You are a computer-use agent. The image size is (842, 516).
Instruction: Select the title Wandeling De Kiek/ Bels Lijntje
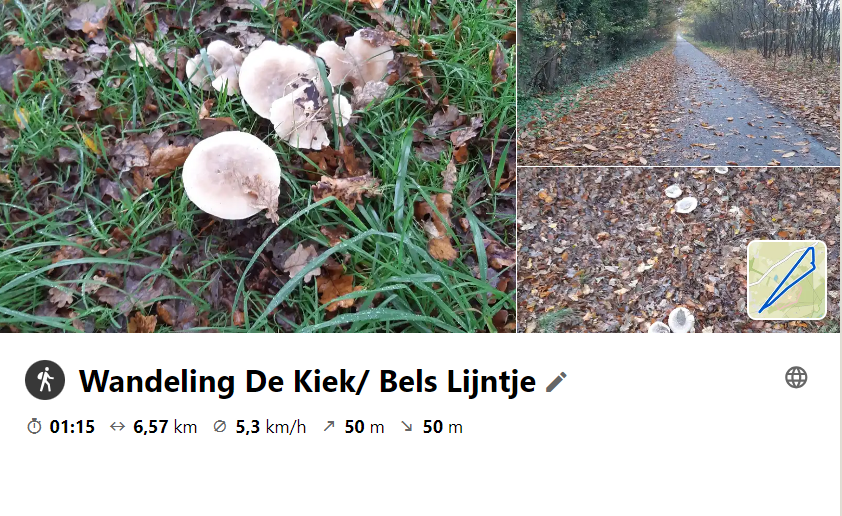tap(308, 382)
